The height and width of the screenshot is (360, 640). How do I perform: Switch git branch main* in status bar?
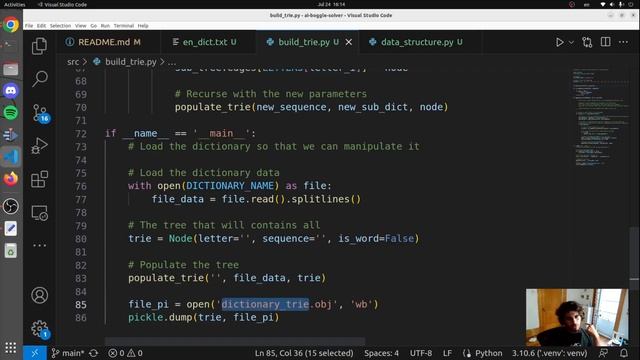67,353
